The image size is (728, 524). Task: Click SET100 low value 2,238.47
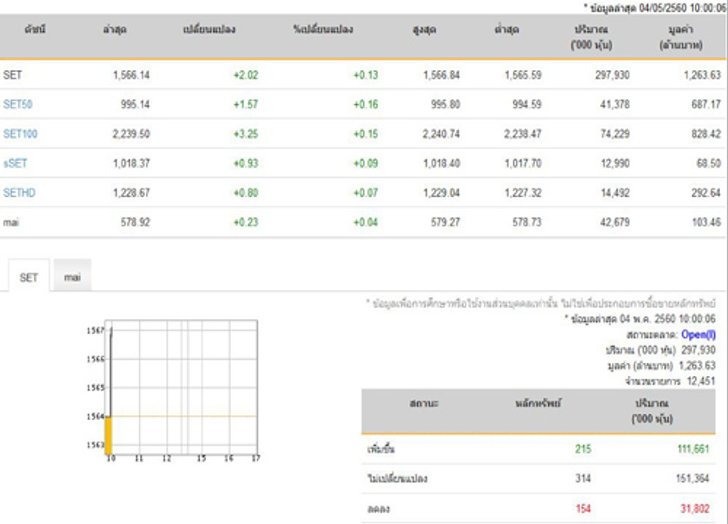[523, 134]
